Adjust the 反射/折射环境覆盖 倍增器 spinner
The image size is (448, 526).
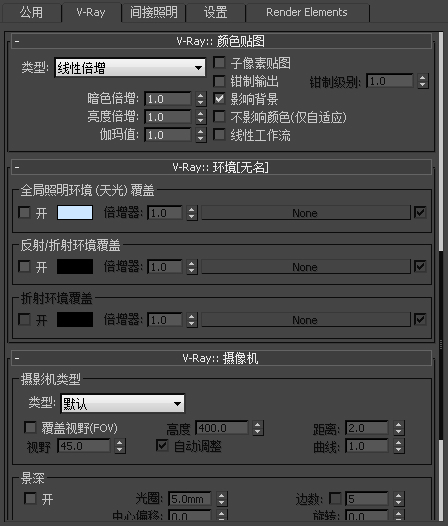[x=192, y=267]
